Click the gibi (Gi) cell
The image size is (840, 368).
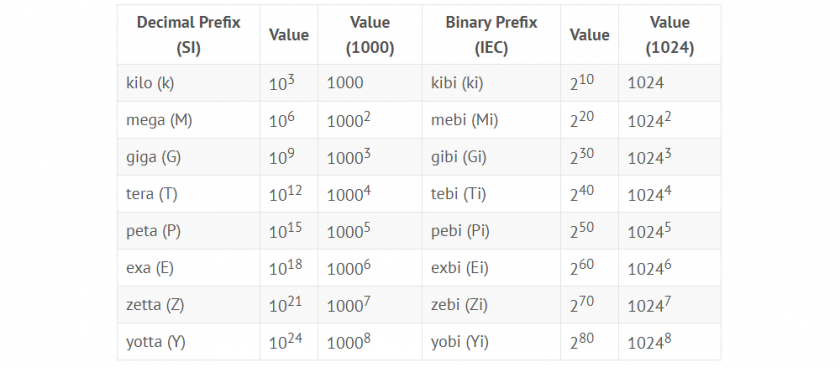tap(491, 157)
